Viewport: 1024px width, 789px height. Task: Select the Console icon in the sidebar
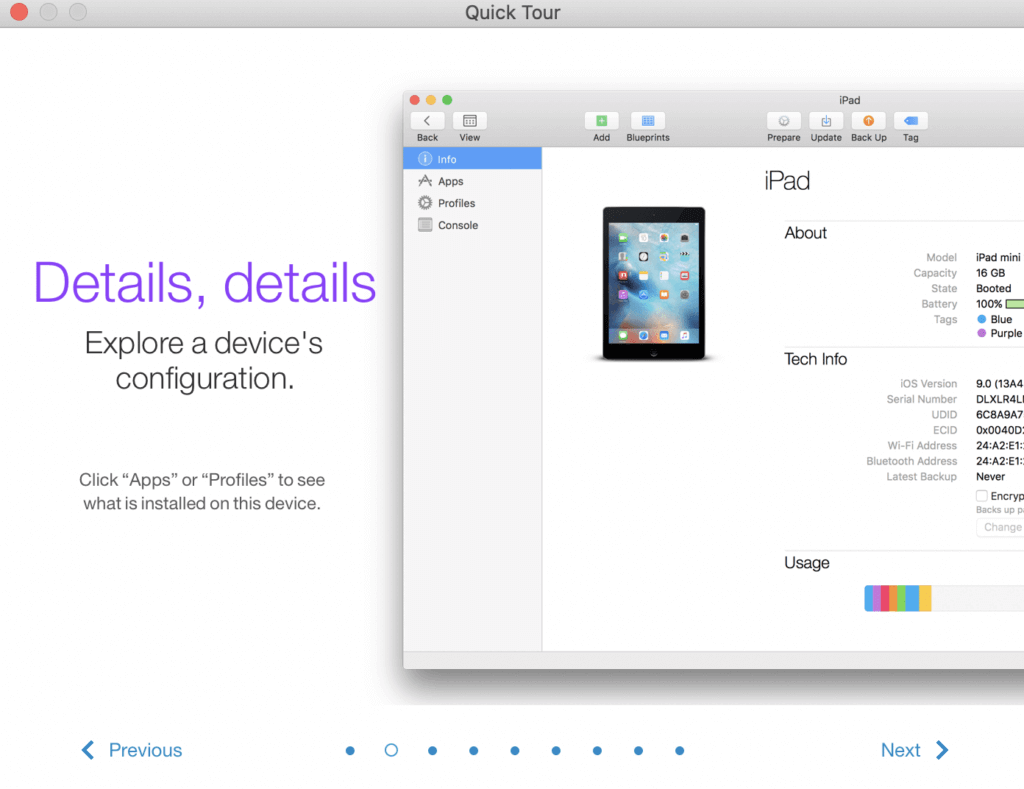(424, 224)
